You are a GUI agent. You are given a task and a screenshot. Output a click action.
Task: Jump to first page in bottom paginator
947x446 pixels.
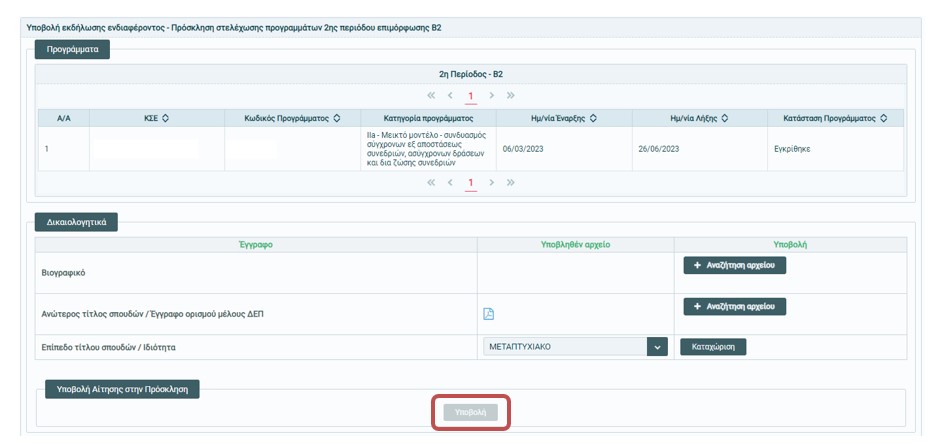tap(431, 183)
